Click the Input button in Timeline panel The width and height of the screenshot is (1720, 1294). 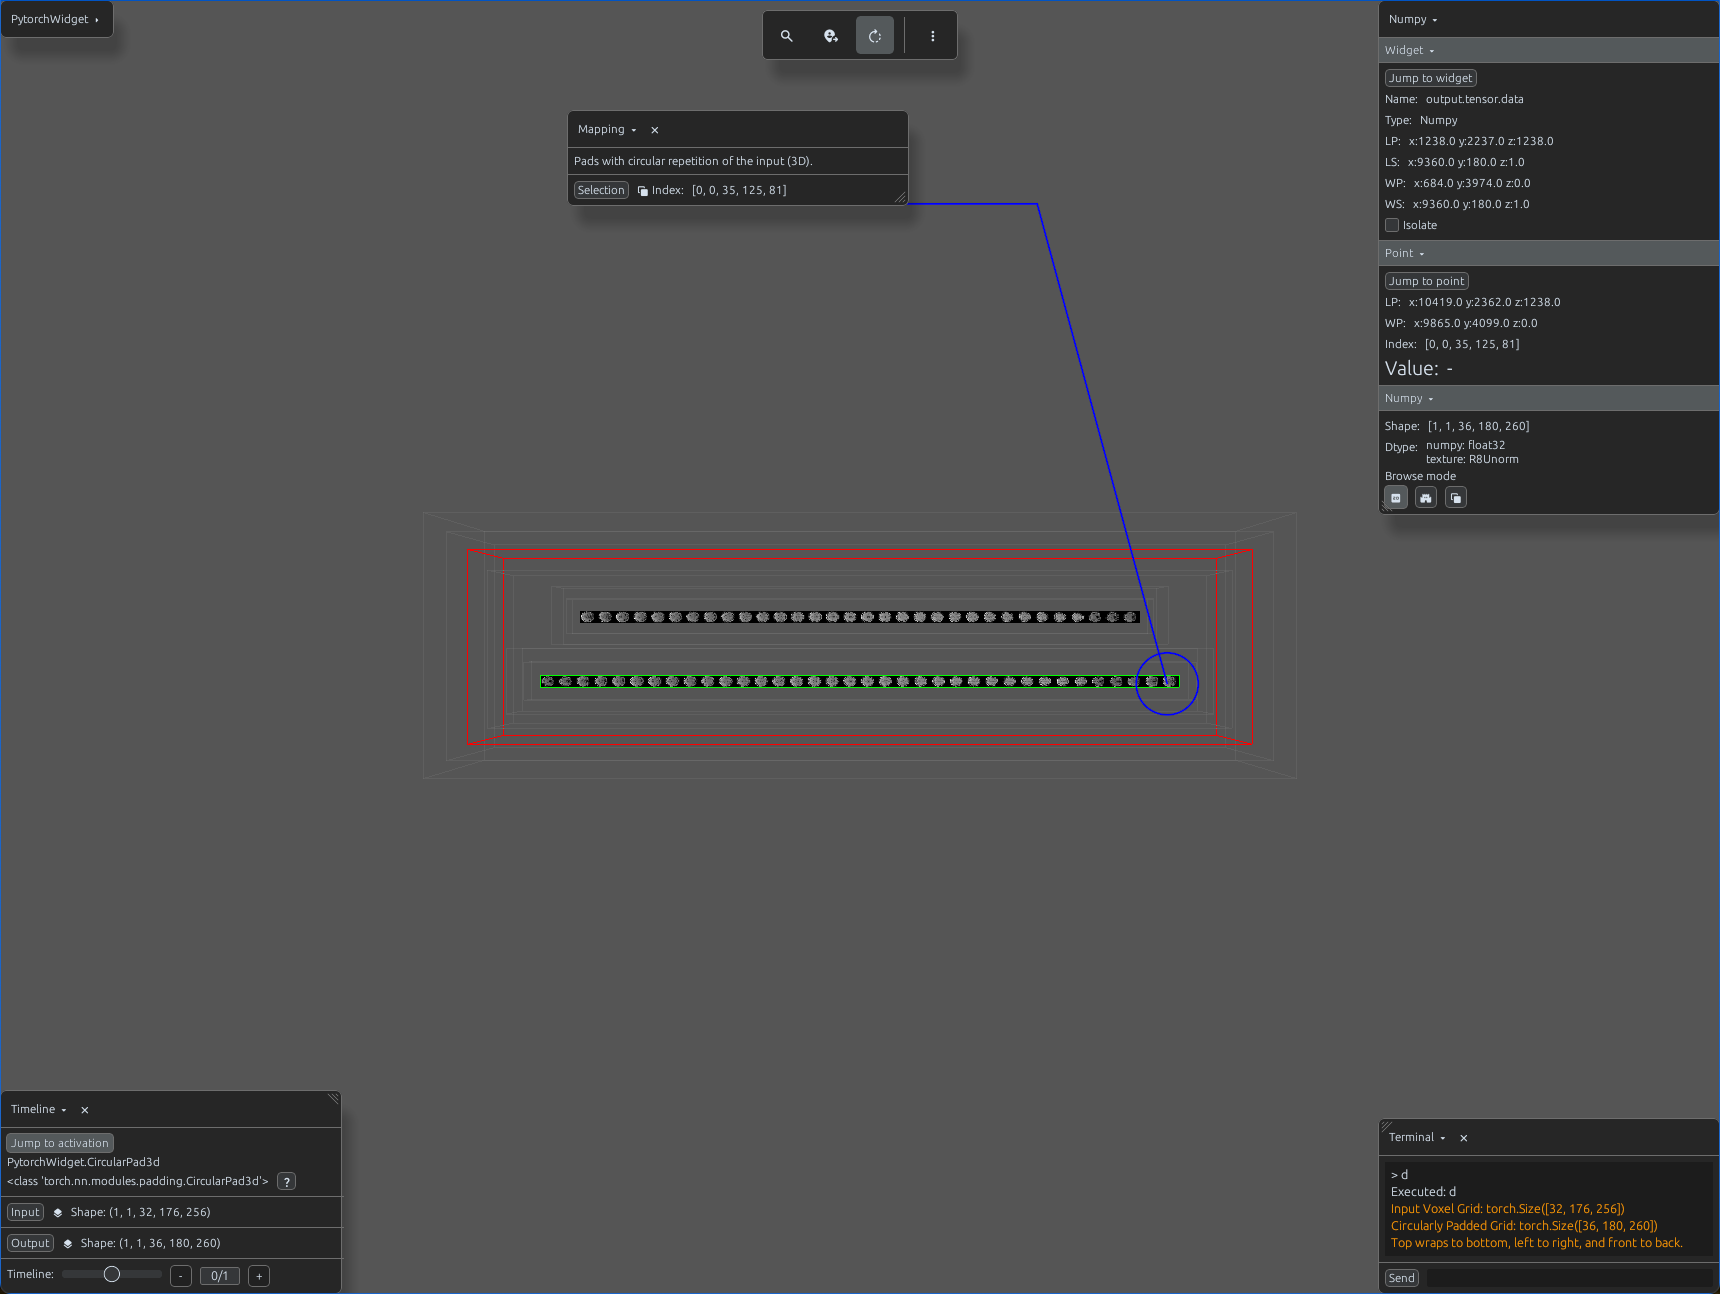click(x=25, y=1212)
